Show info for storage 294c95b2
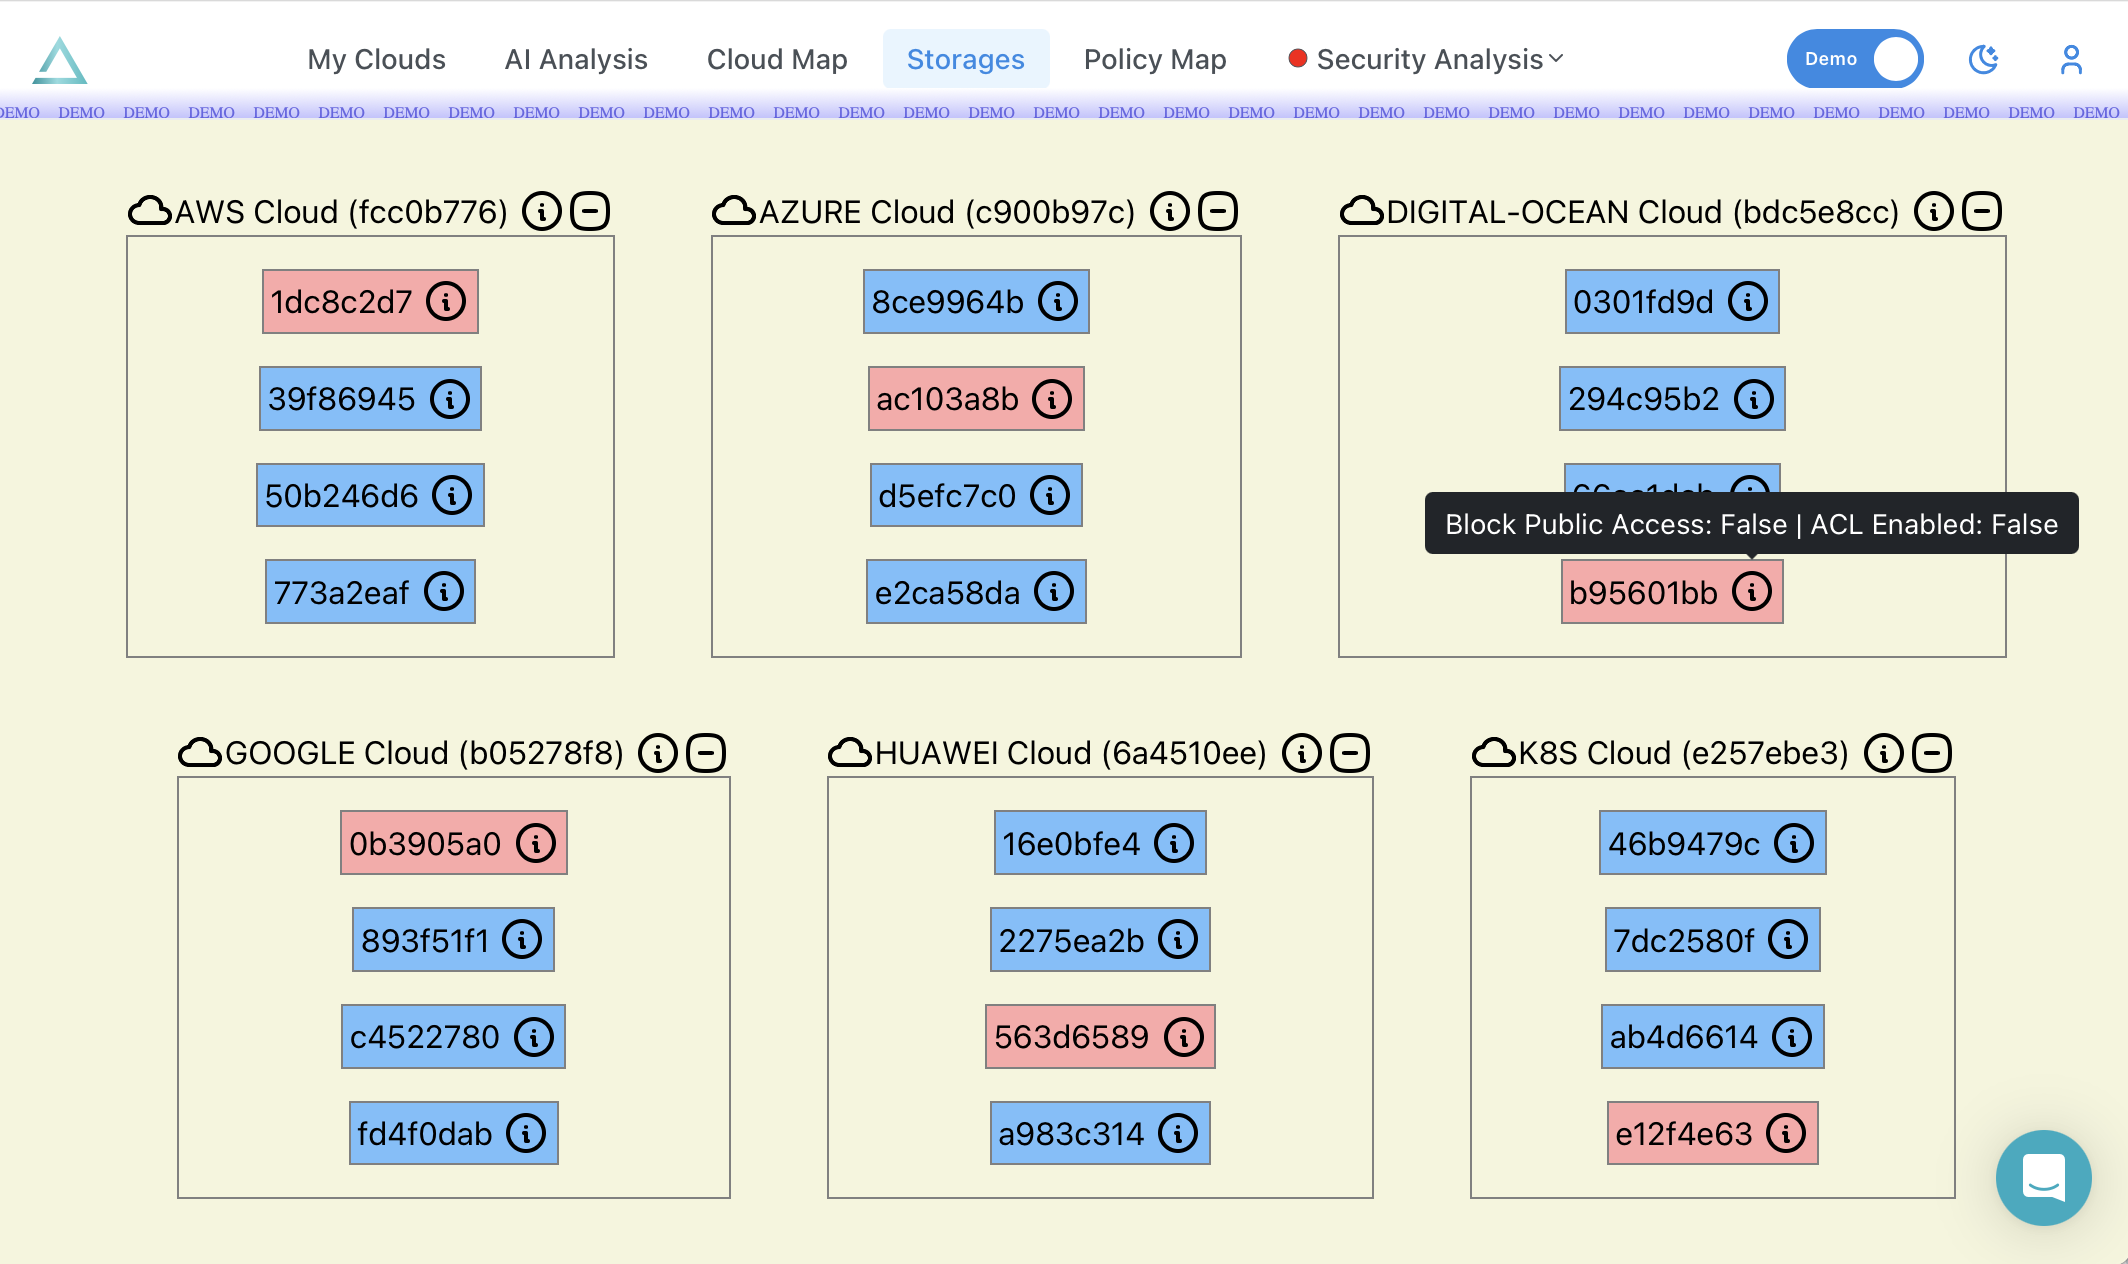Viewport: 2128px width, 1264px height. 1754,399
